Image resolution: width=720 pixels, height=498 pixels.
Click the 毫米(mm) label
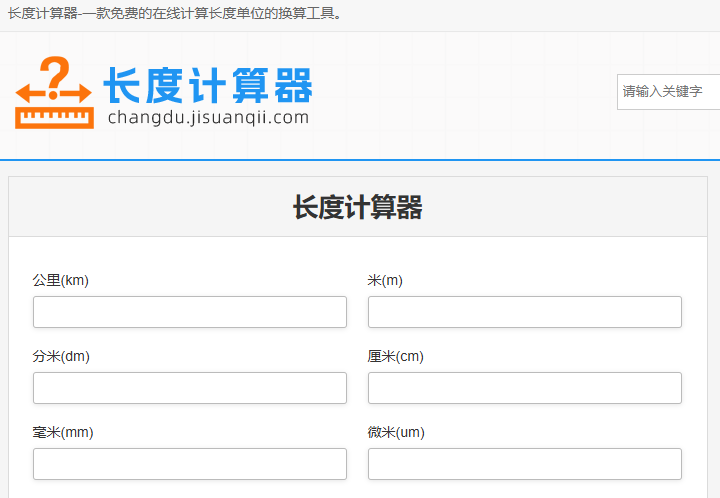[x=62, y=432]
